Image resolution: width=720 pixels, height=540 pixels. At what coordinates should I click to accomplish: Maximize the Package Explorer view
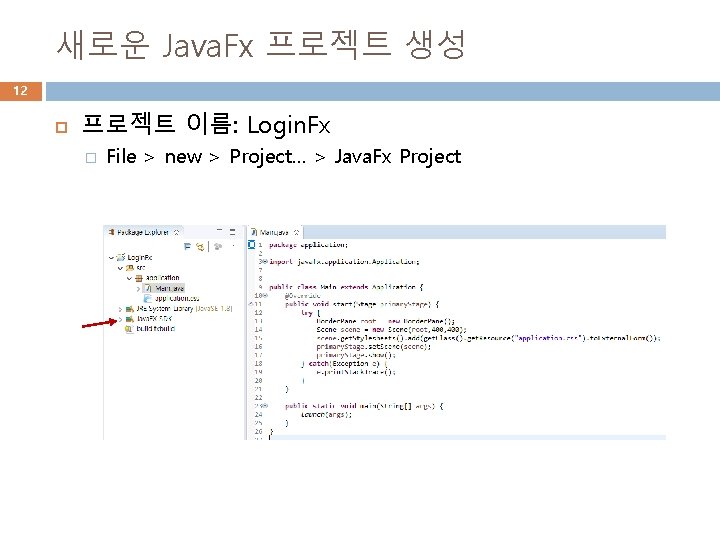(232, 232)
